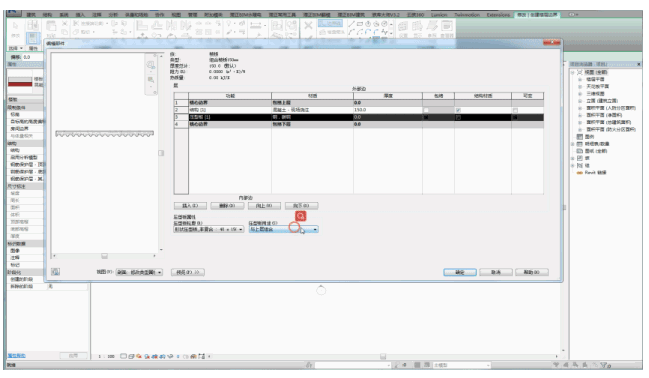649x378 pixels.
Task: Click the drawing area horizontal scrollbar thumb
Action: click(383, 356)
